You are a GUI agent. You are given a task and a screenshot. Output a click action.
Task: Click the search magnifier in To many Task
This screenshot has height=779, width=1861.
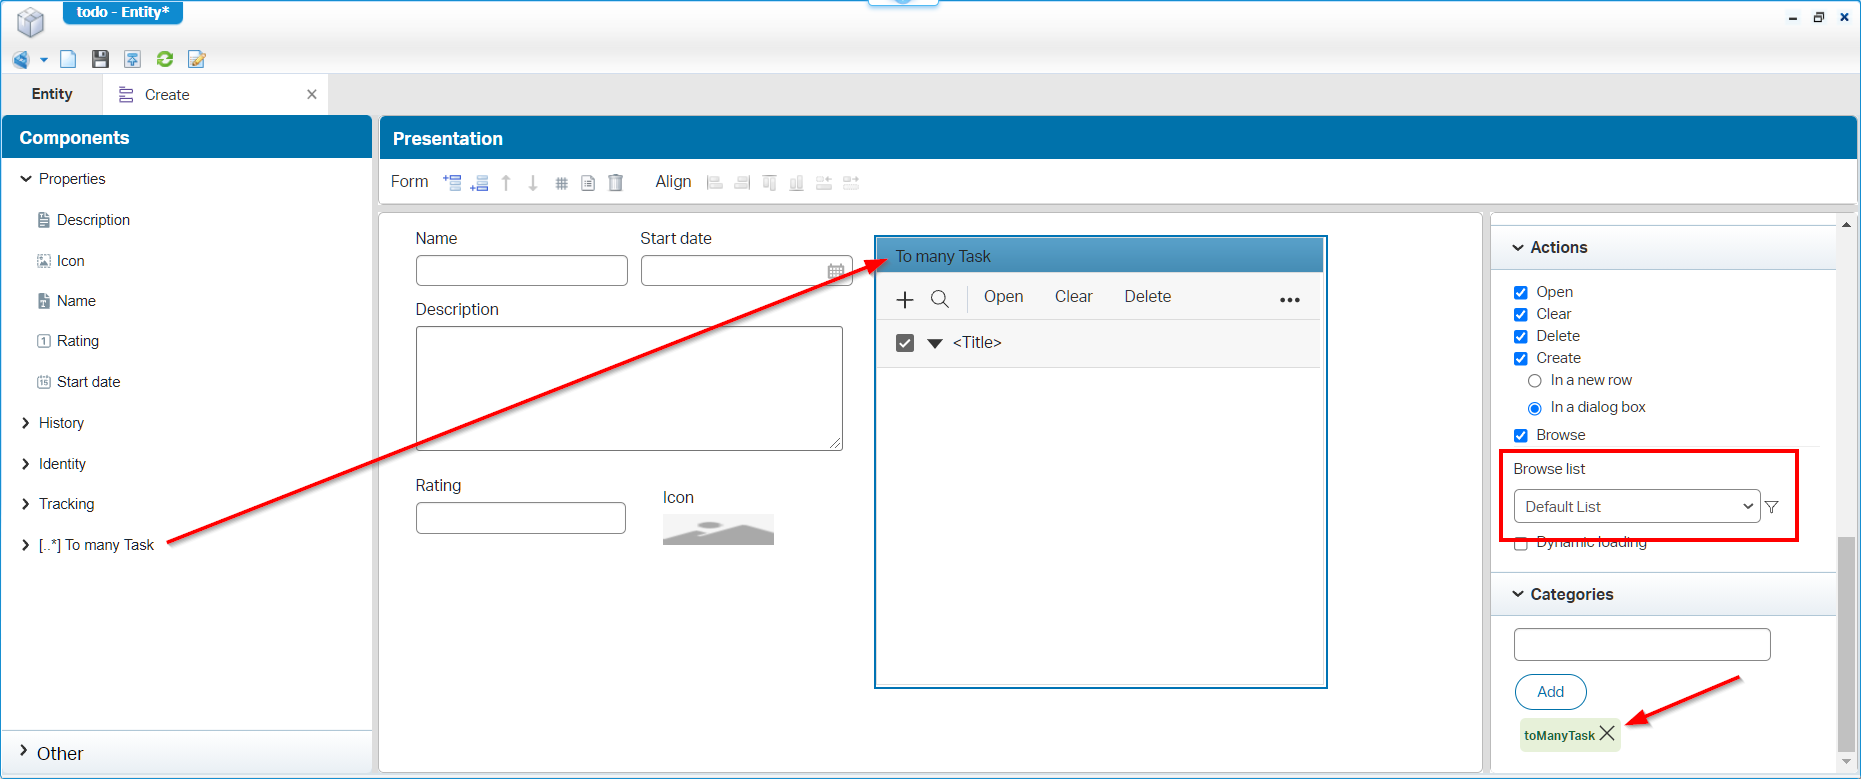(939, 299)
